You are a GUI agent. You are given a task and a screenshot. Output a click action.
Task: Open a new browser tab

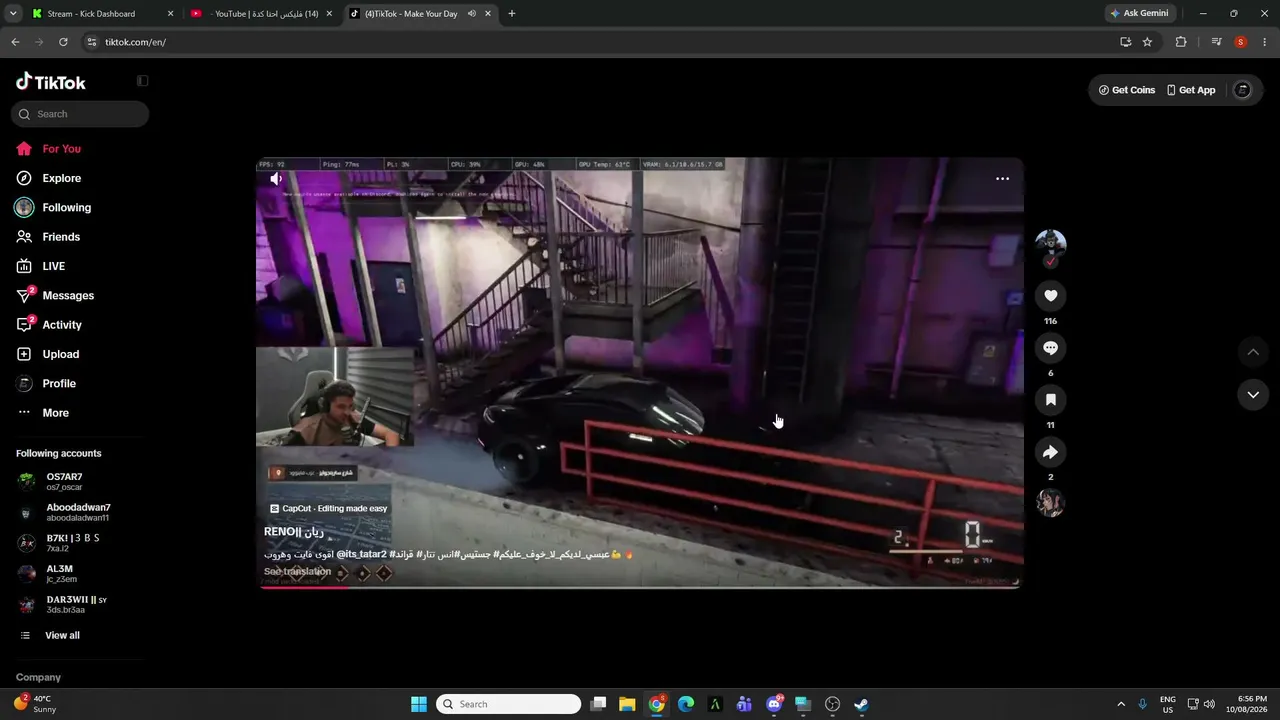point(512,14)
